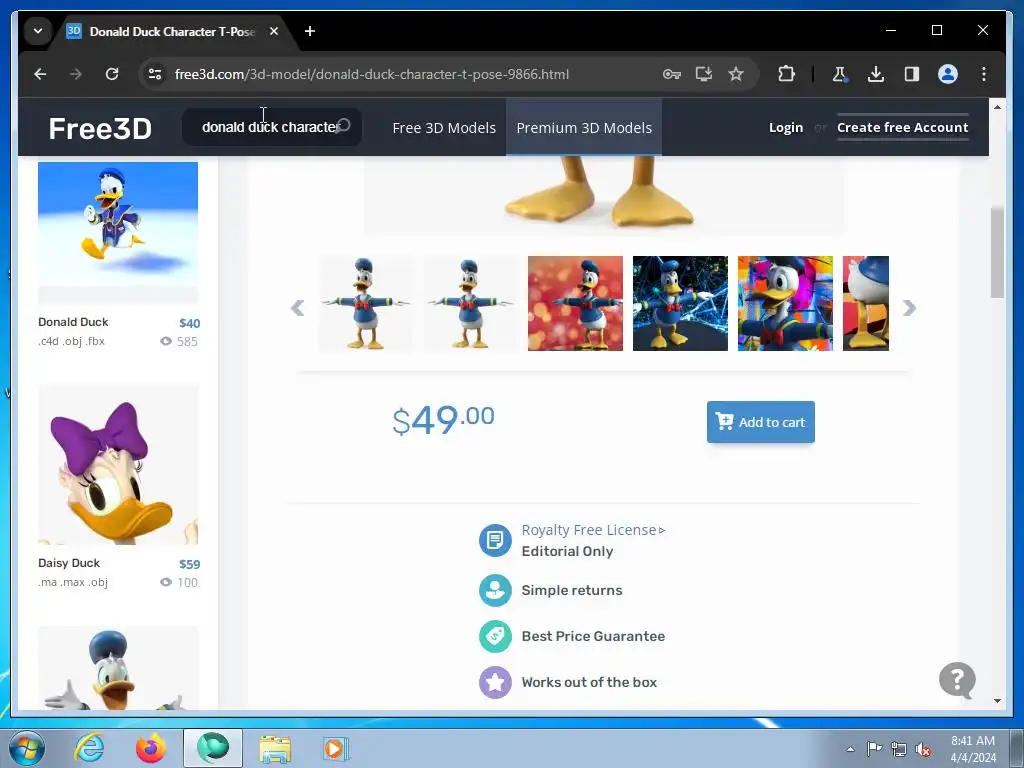Select first T-pose thumbnail on white
1024x768 pixels.
[x=366, y=304]
